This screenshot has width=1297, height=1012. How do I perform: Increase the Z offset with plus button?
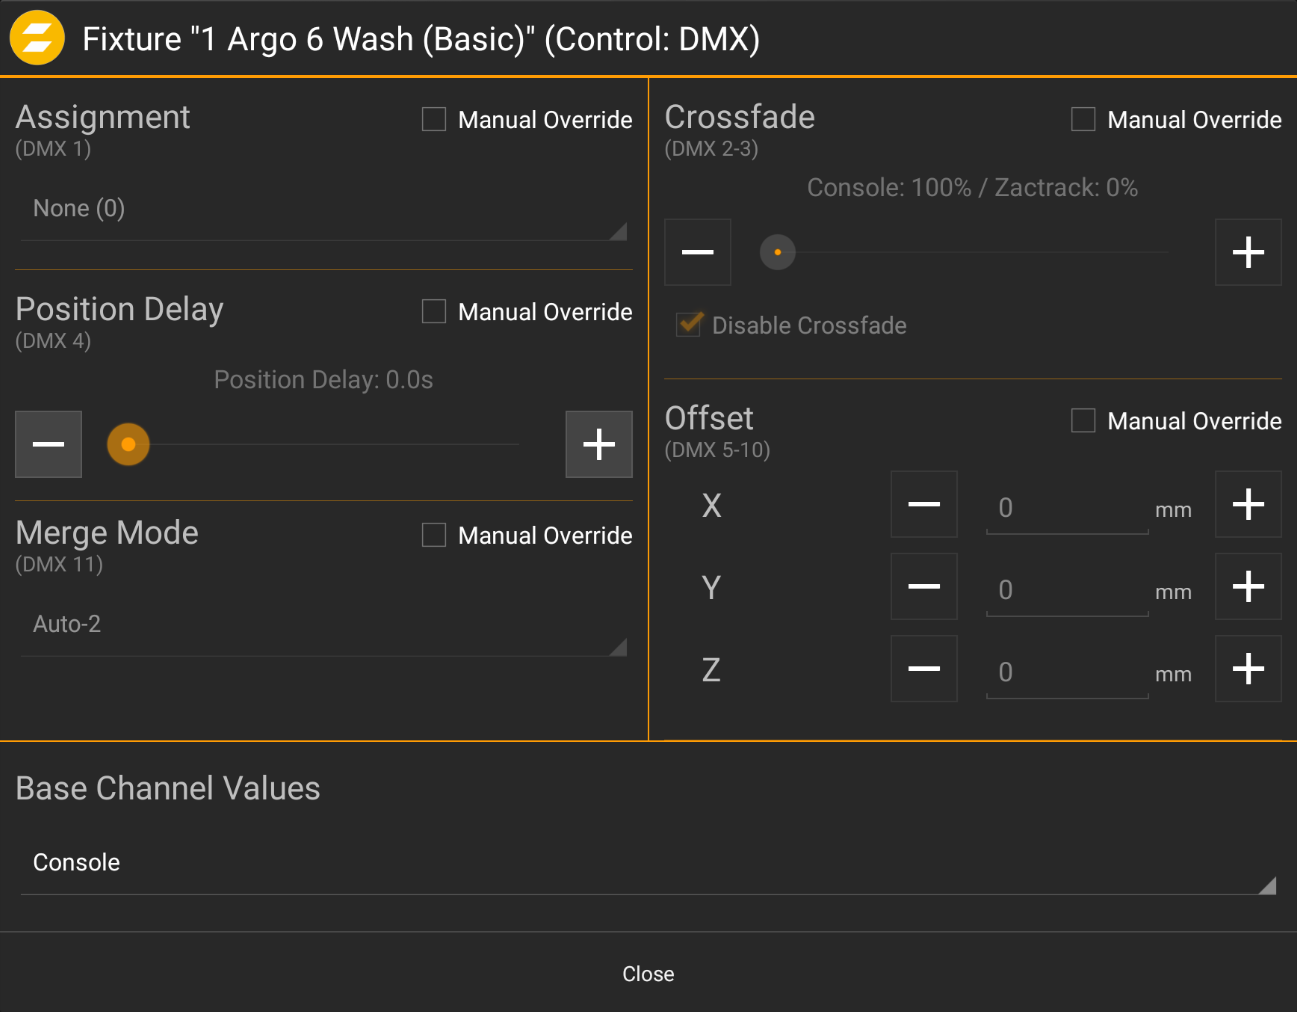tap(1247, 668)
